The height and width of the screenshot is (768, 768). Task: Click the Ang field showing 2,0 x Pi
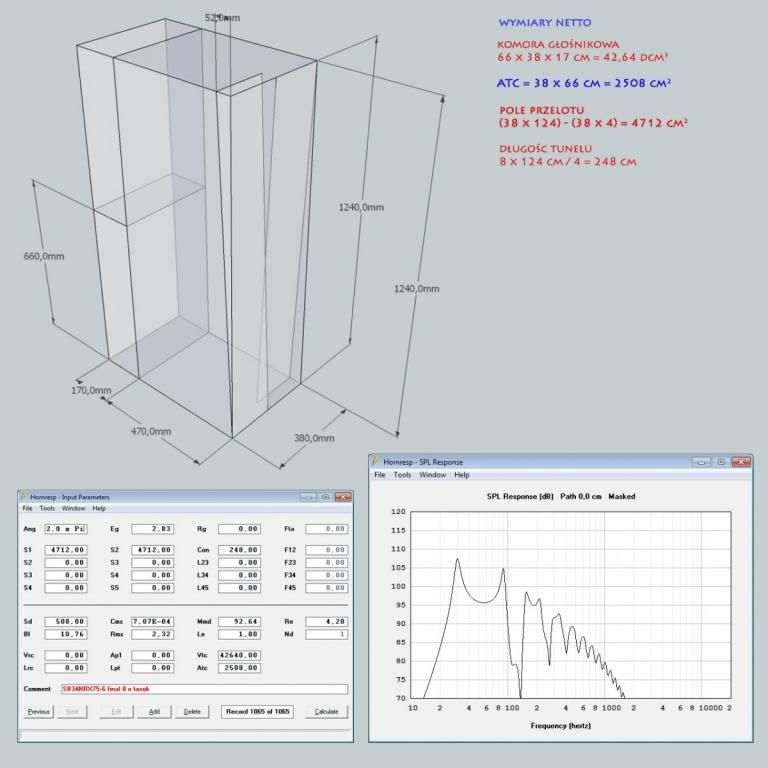pos(66,529)
